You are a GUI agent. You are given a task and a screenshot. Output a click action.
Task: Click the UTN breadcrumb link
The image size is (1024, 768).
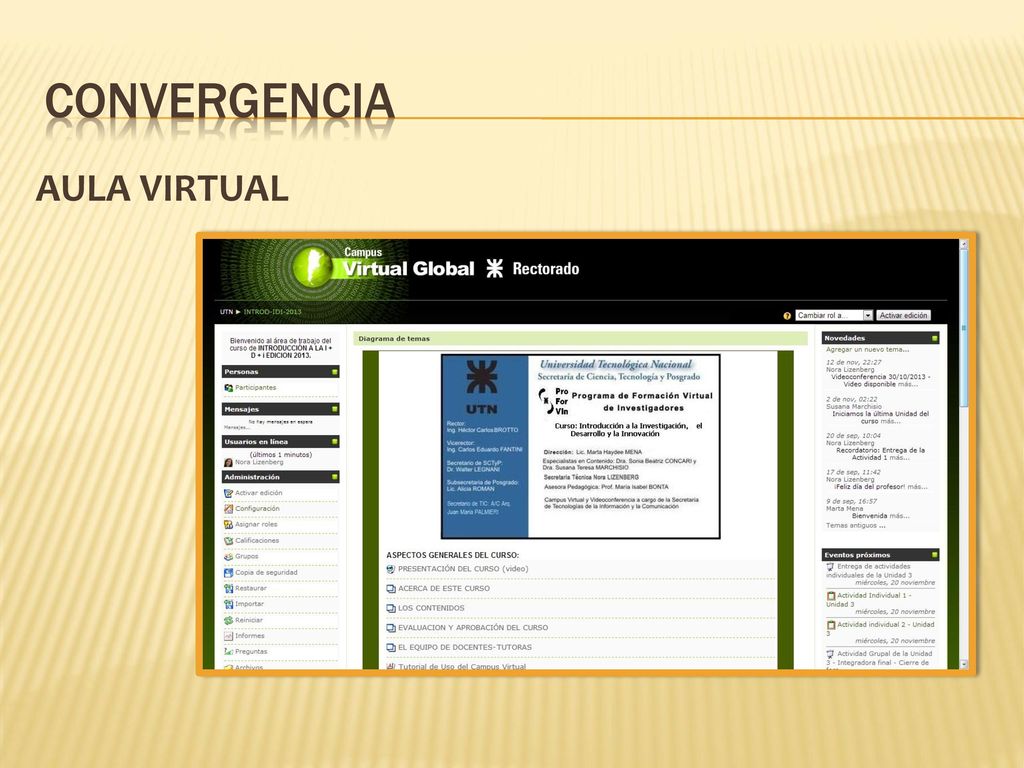tap(227, 312)
